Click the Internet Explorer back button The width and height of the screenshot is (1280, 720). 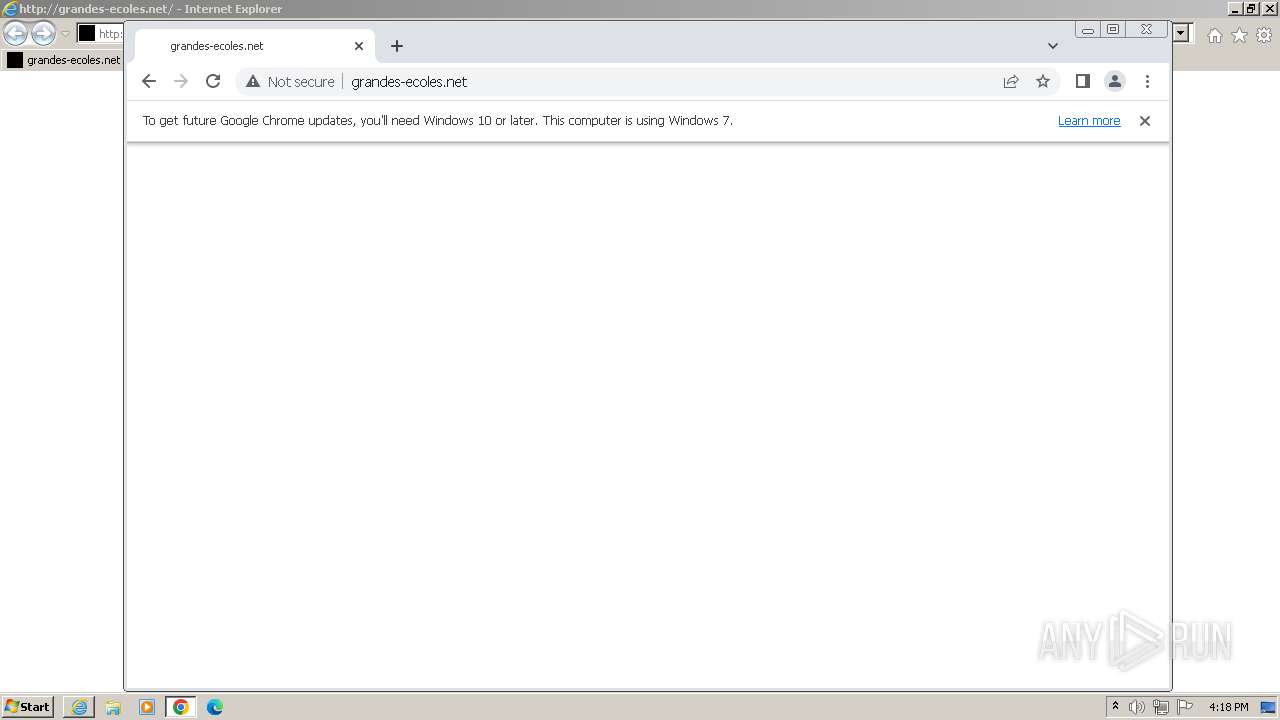click(15, 34)
